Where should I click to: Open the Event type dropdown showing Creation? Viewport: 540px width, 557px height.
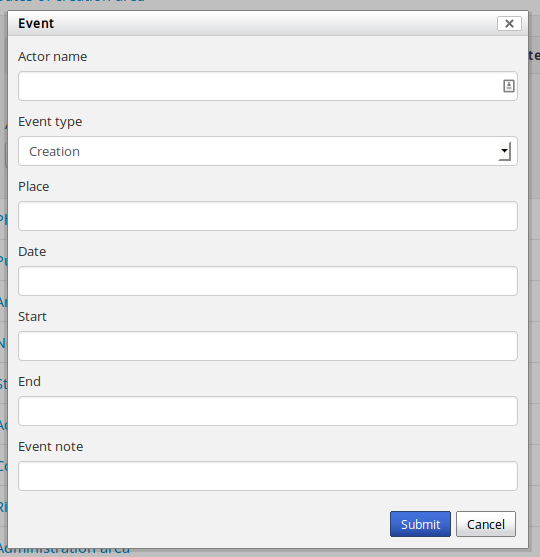coord(268,151)
